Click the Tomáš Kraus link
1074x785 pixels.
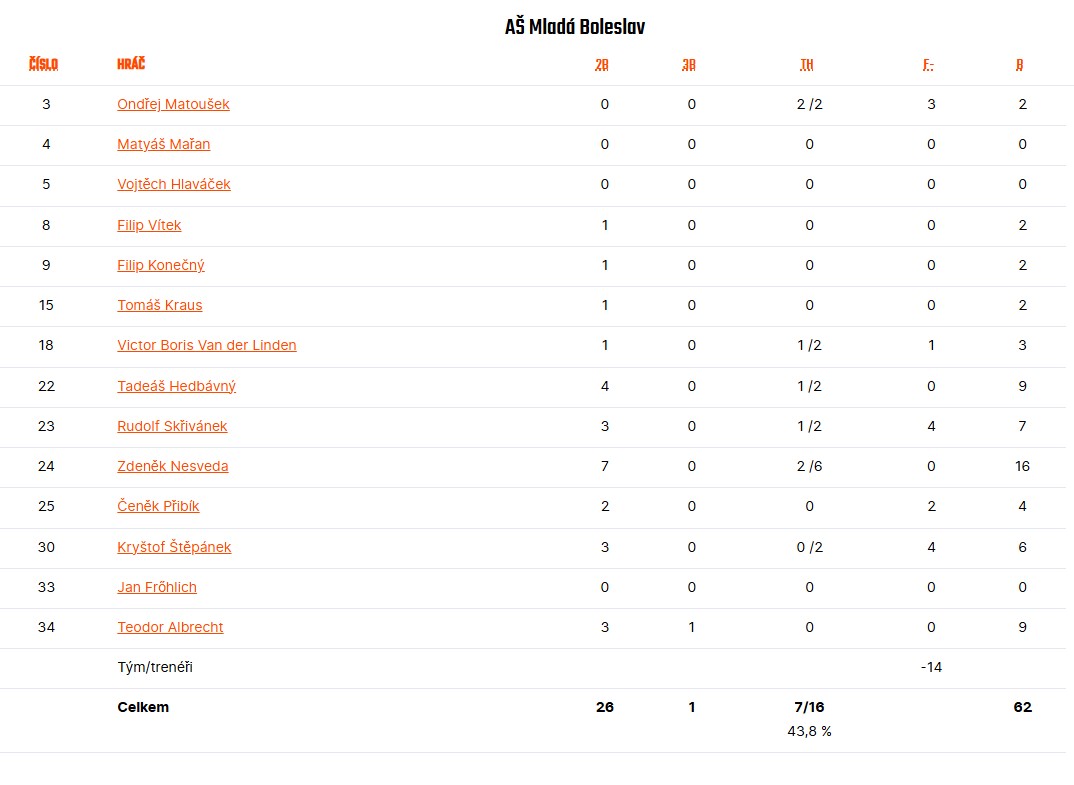pos(159,305)
